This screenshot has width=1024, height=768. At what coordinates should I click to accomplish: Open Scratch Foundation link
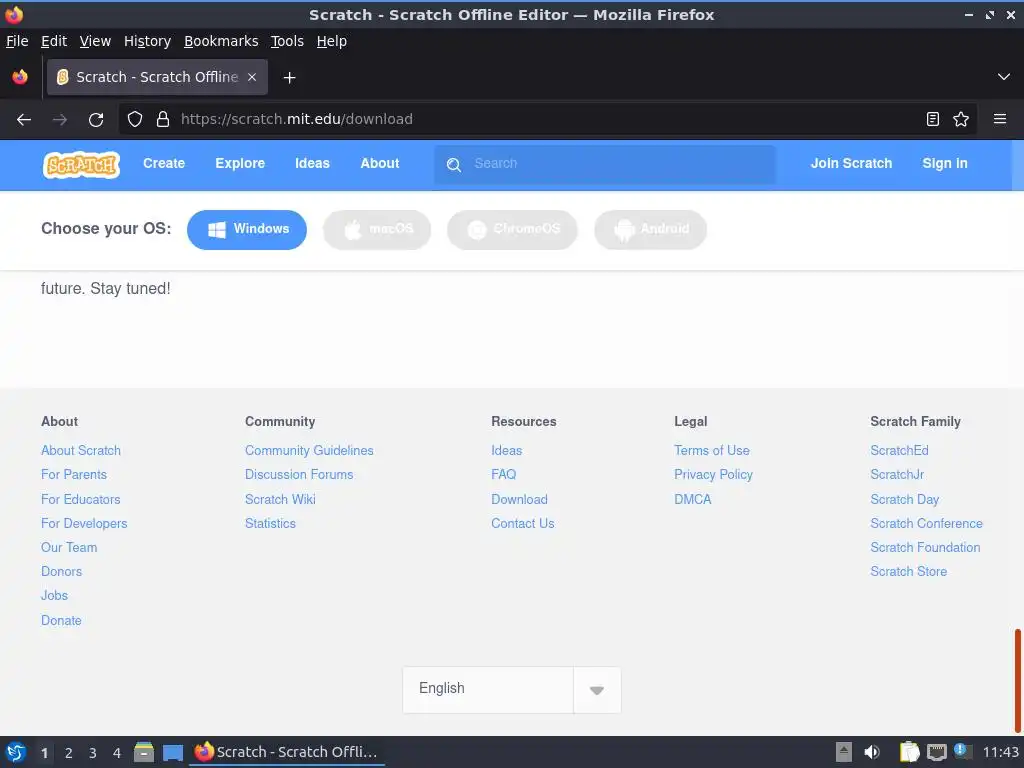[x=925, y=548]
